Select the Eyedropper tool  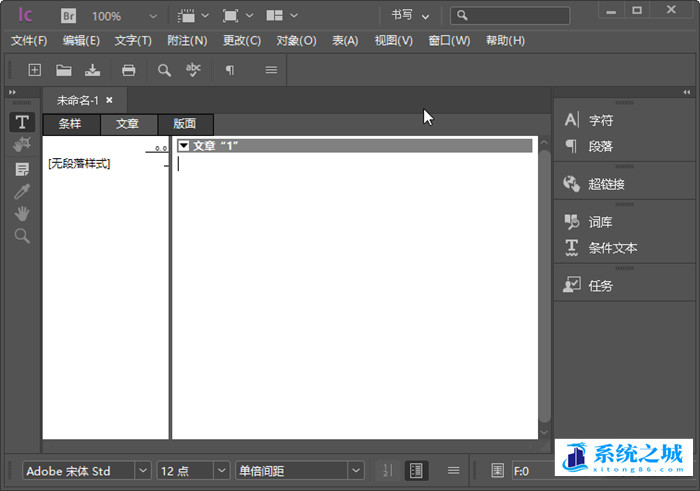22,191
